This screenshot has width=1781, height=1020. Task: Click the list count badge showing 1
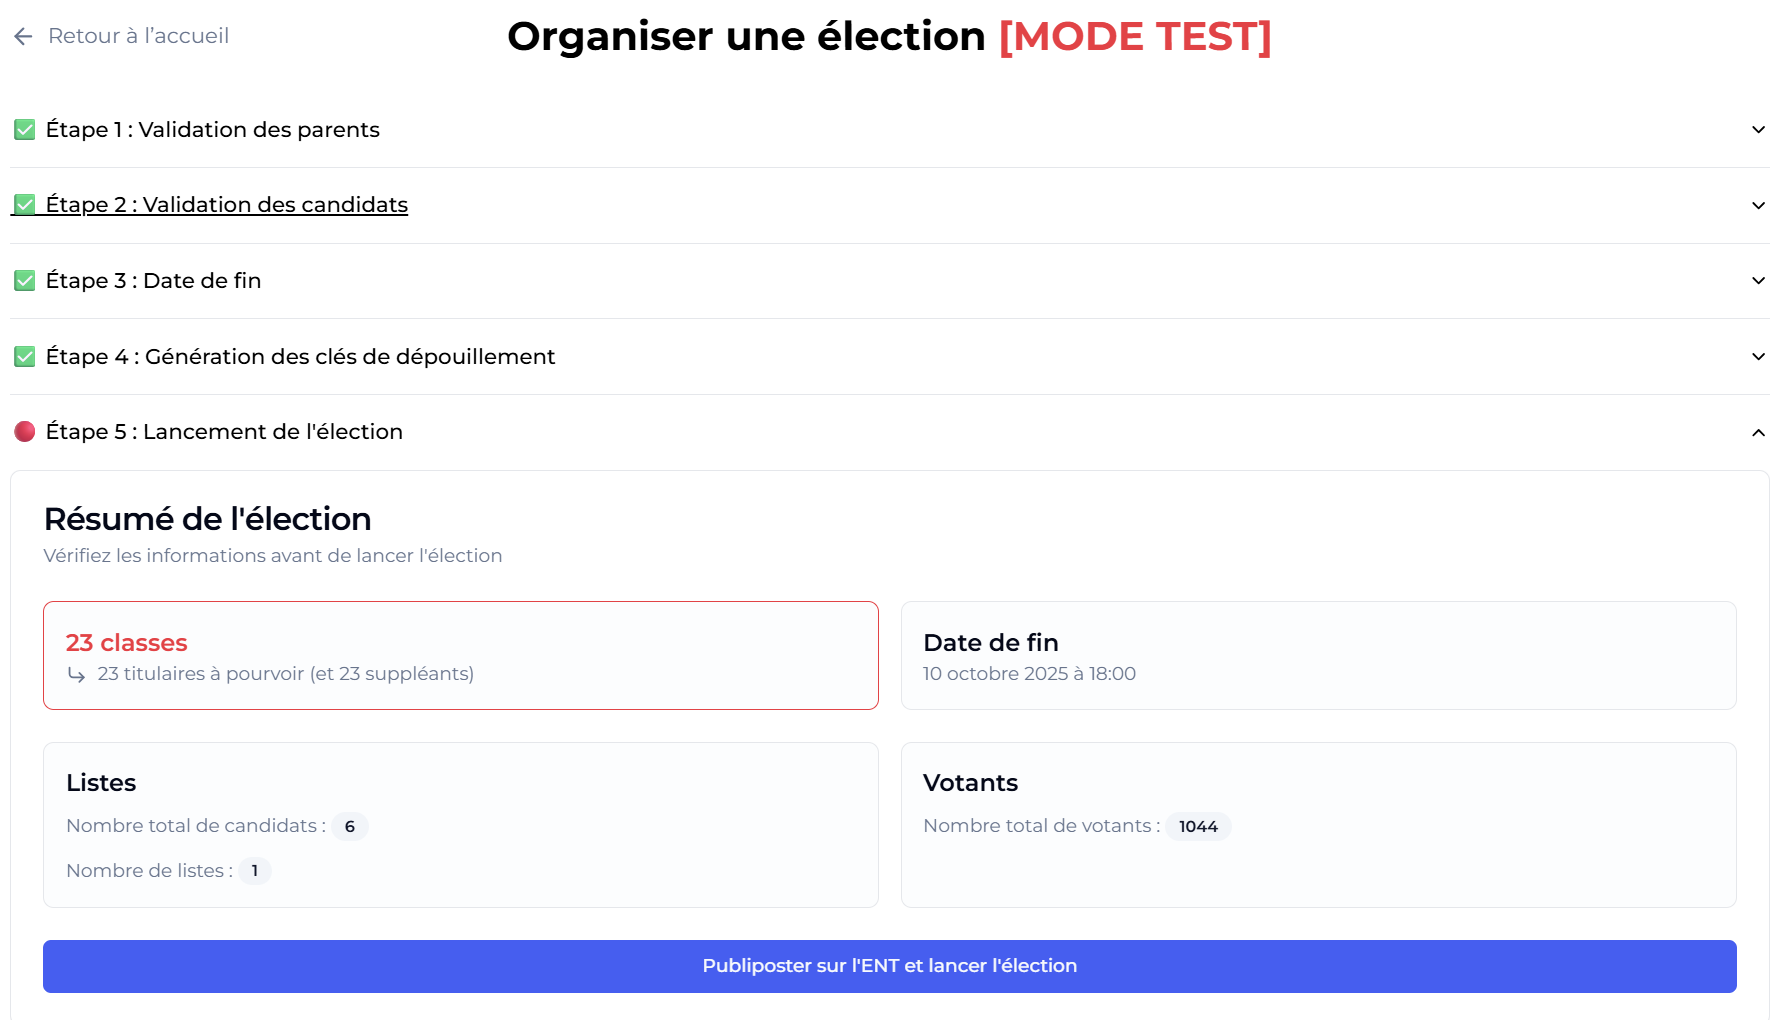255,871
